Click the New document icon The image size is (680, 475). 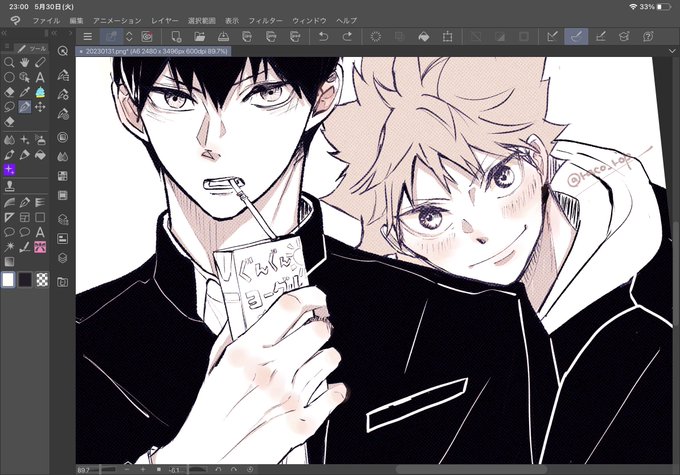point(176,36)
